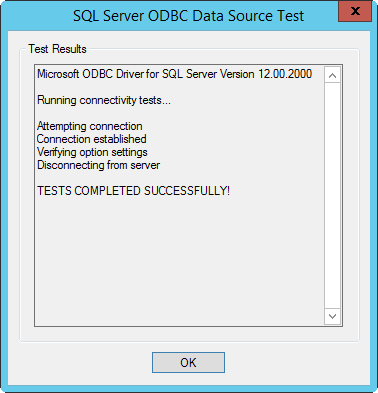Click the "Connection established" line

point(92,139)
